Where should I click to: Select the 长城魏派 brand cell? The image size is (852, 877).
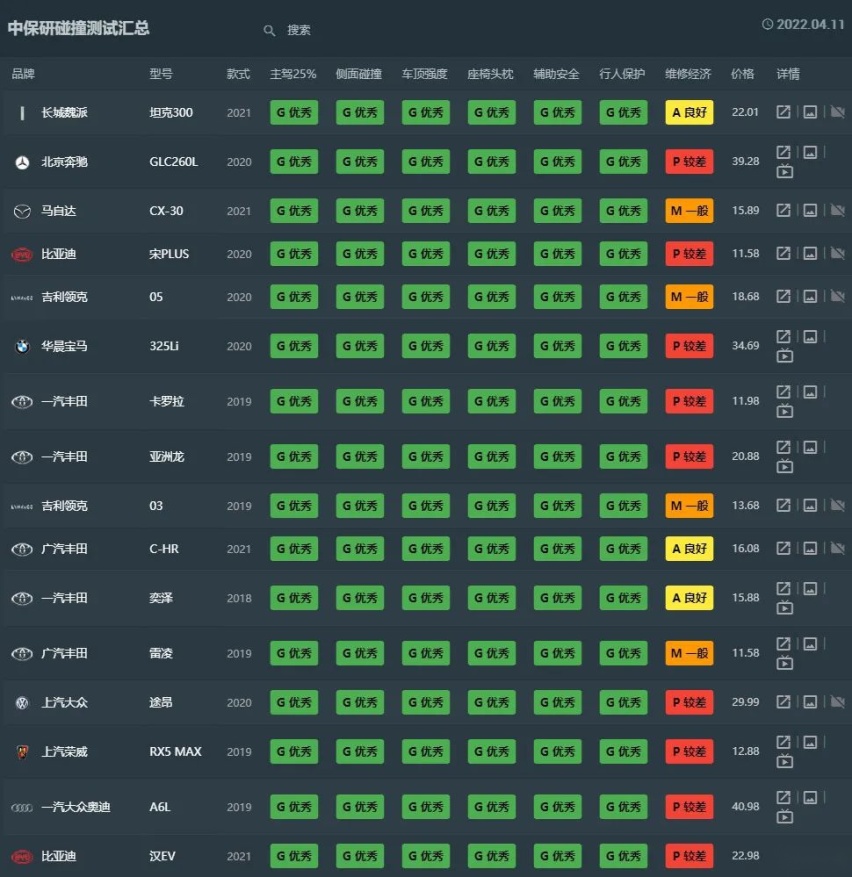[64, 112]
